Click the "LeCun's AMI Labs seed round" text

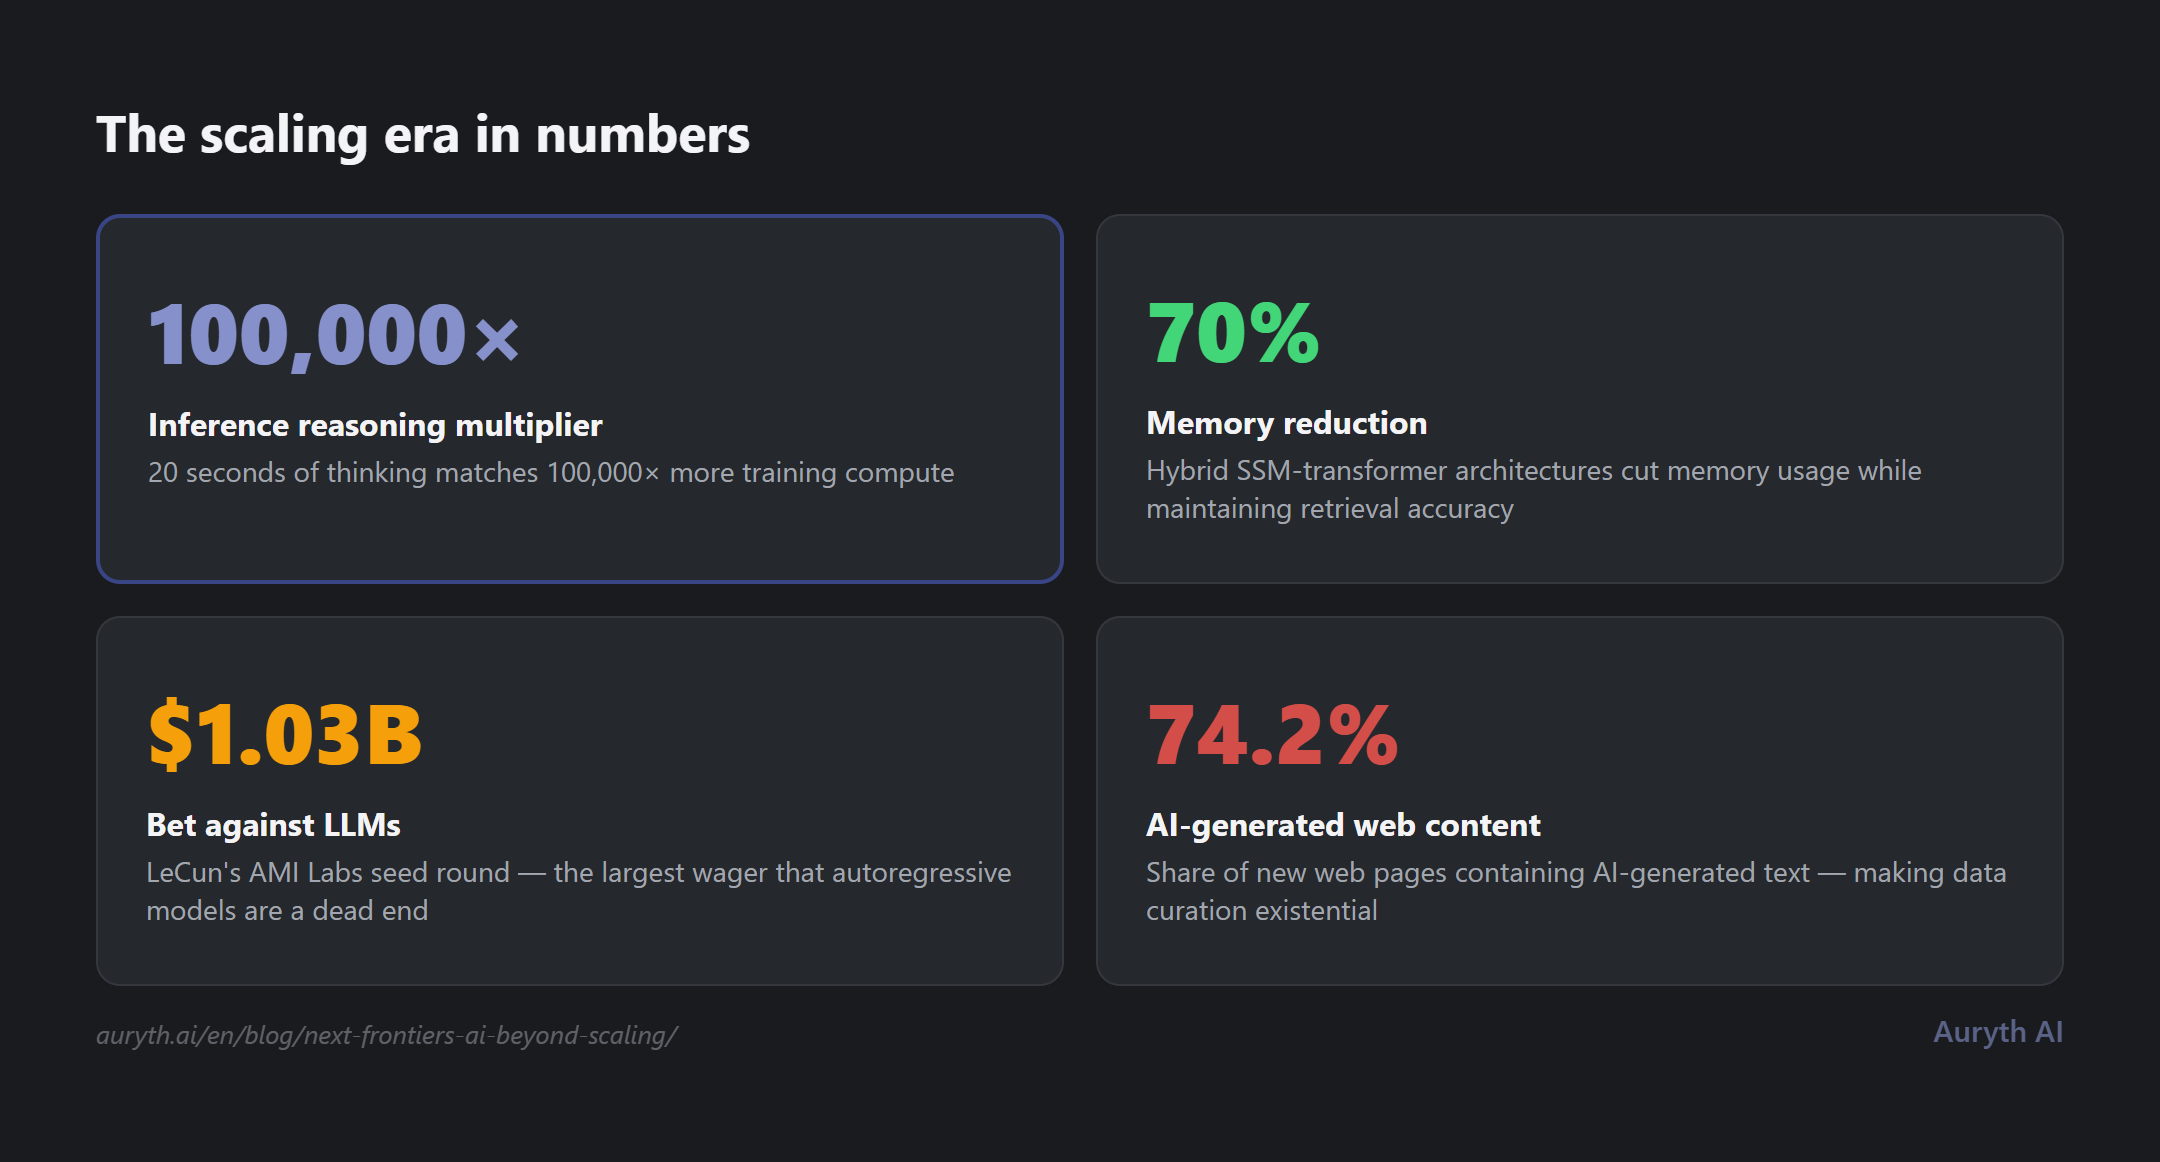(x=328, y=872)
